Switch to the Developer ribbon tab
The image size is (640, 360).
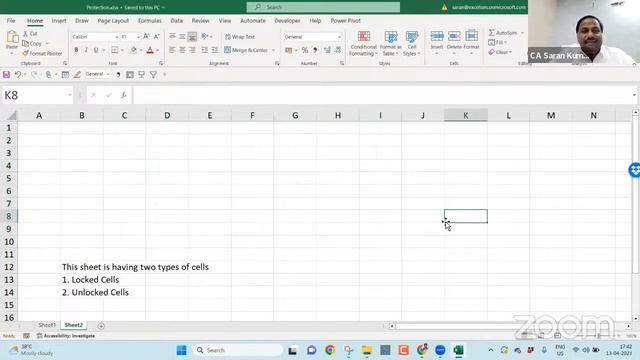(287, 20)
